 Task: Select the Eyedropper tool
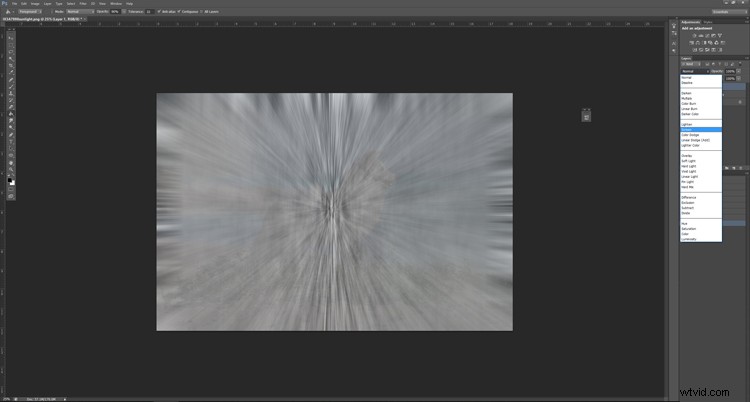[11, 72]
